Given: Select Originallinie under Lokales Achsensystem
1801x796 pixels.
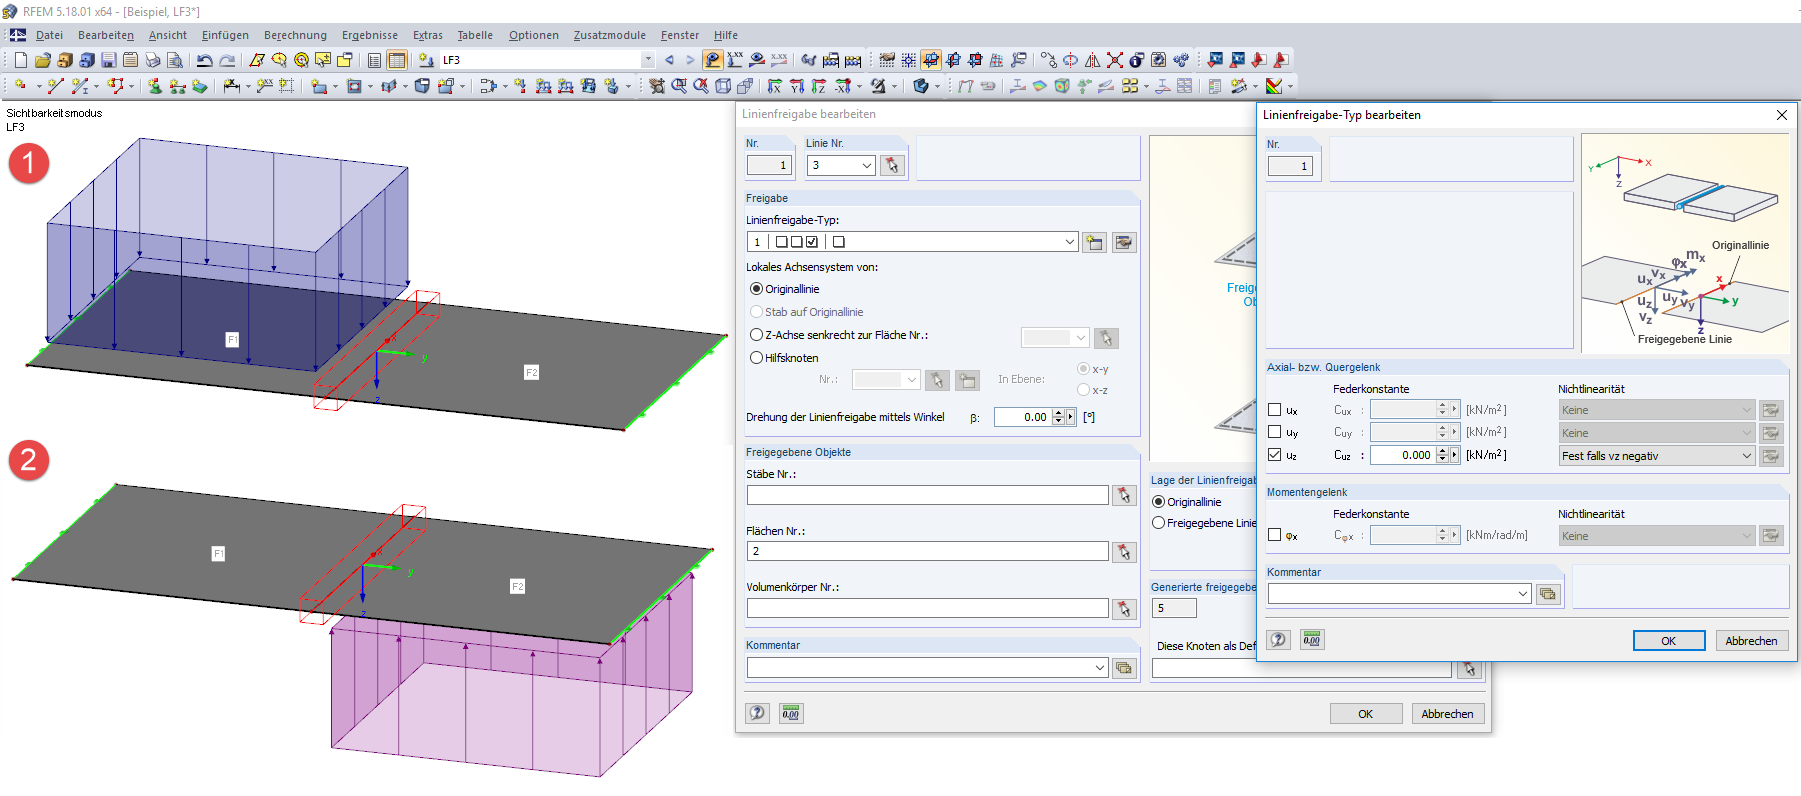Looking at the screenshot, I should 757,289.
